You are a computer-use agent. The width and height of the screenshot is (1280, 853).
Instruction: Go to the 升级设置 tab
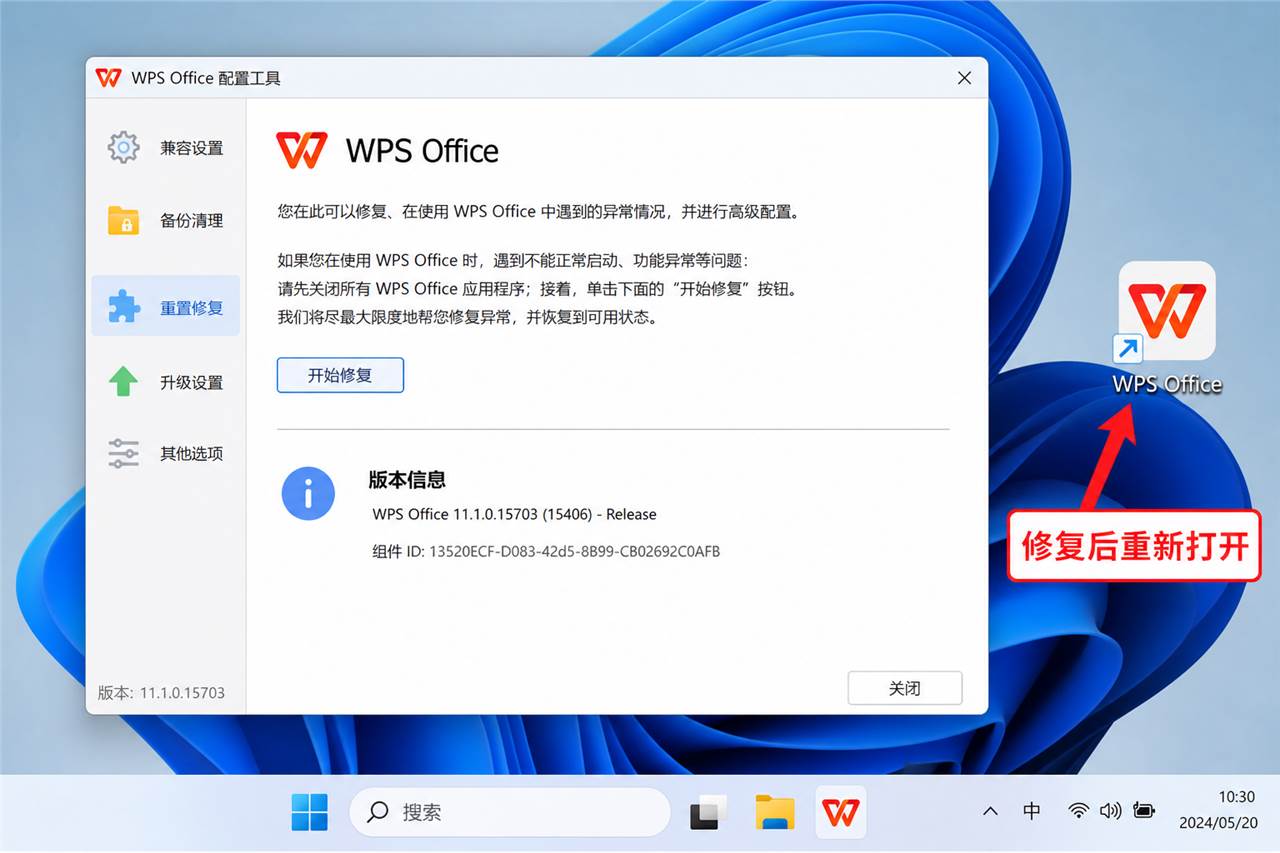click(x=165, y=382)
